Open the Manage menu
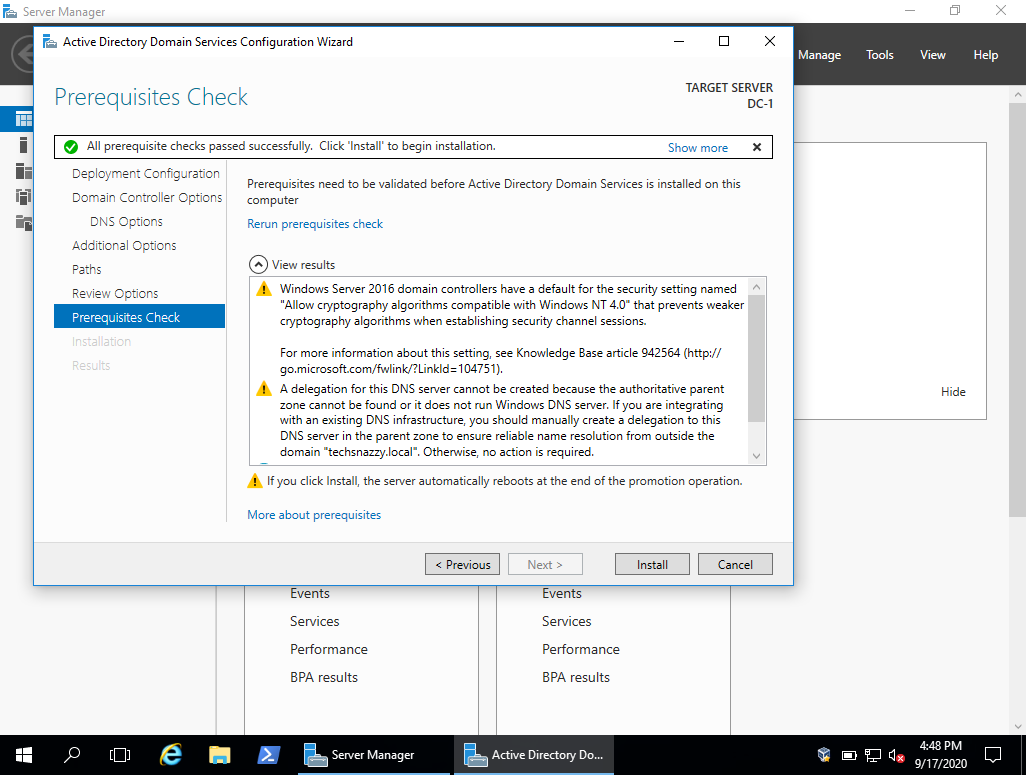The image size is (1026, 775). coord(819,55)
